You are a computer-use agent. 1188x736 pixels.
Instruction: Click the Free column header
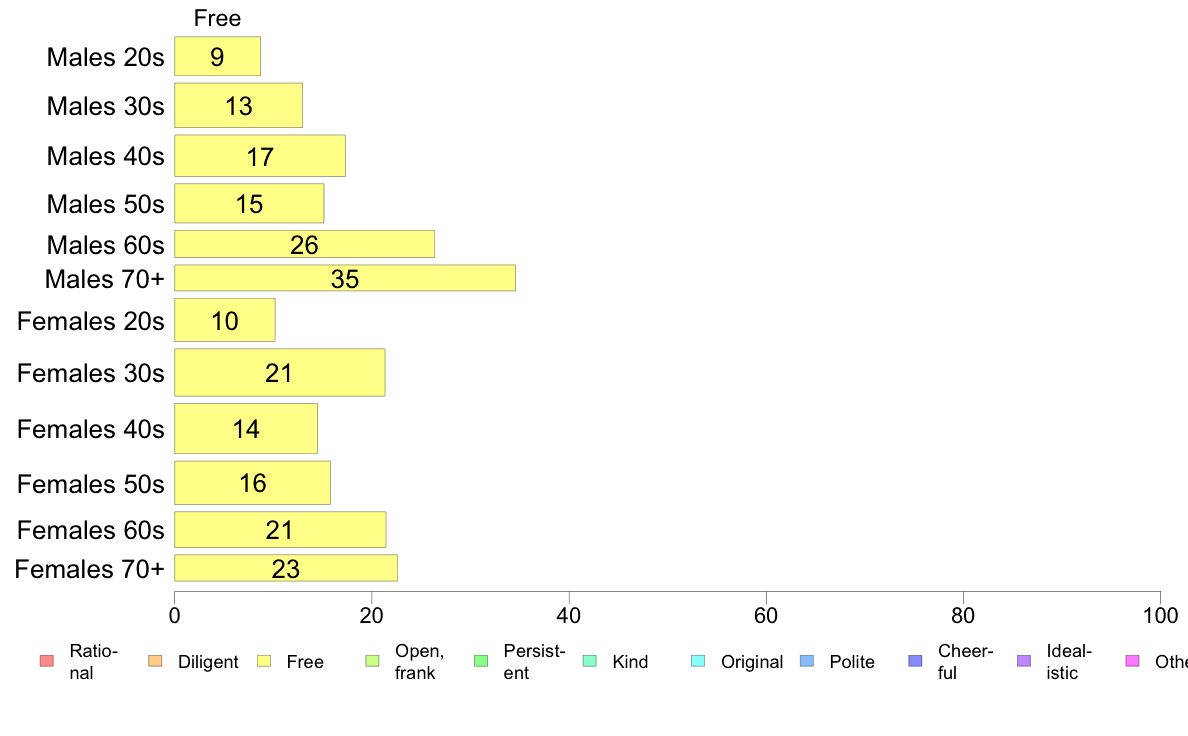click(x=217, y=18)
